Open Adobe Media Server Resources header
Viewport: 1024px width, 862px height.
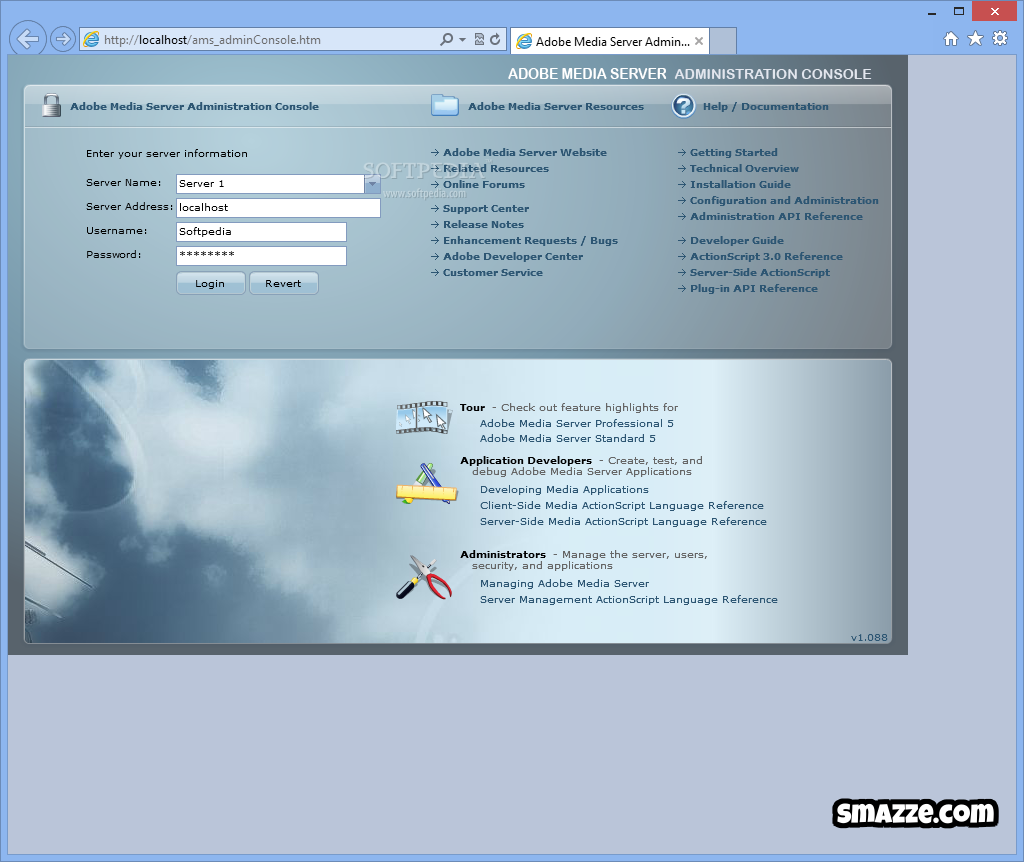coord(556,106)
